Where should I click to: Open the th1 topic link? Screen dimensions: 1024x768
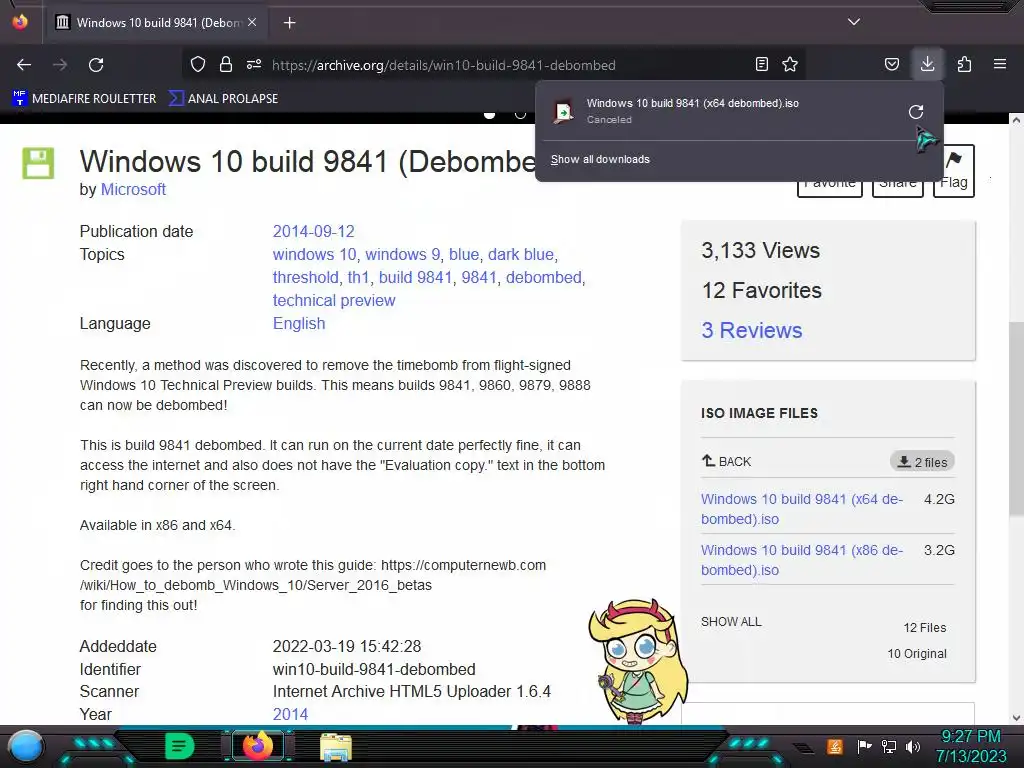pos(359,278)
